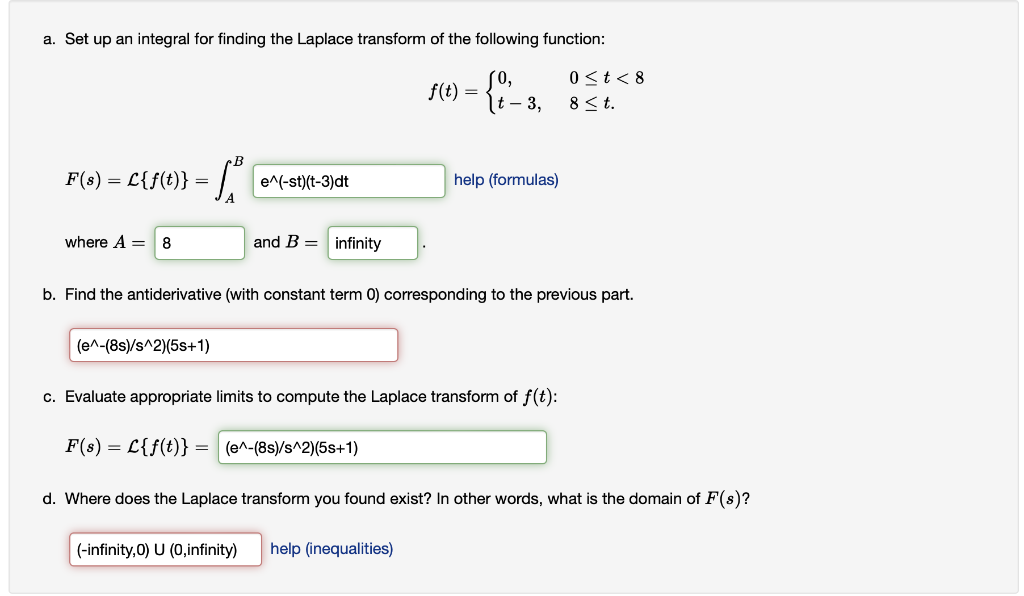This screenshot has height=596, width=1024.
Task: Select the red-bordered antiderivative answer box
Action: (233, 344)
